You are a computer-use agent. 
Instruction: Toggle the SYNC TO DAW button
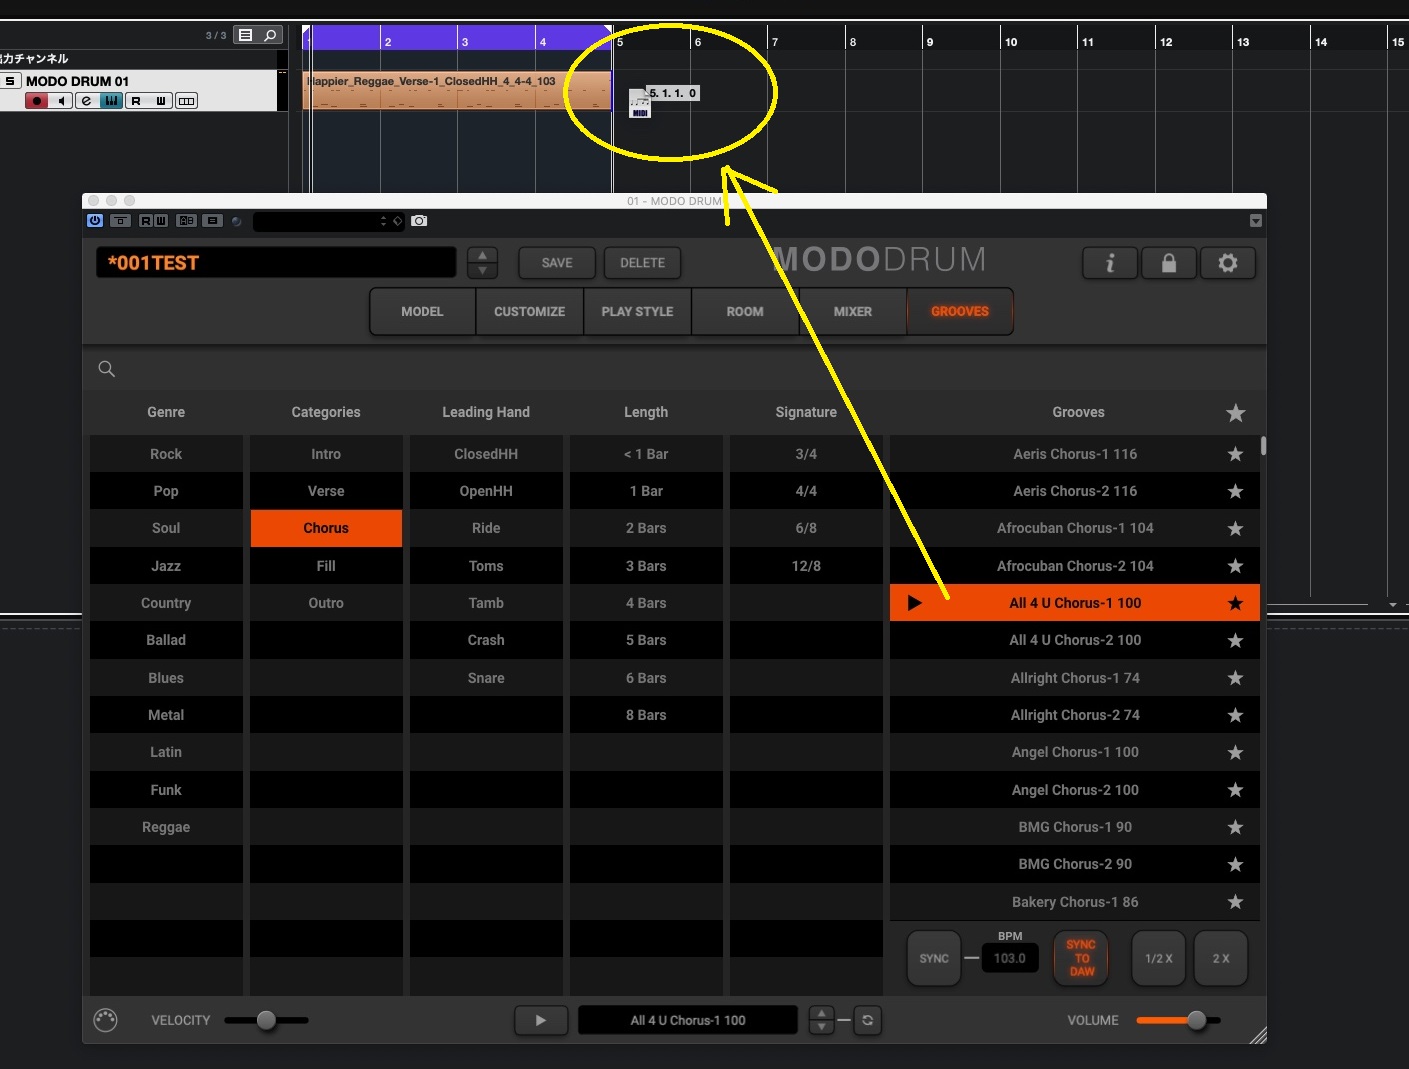(1081, 958)
